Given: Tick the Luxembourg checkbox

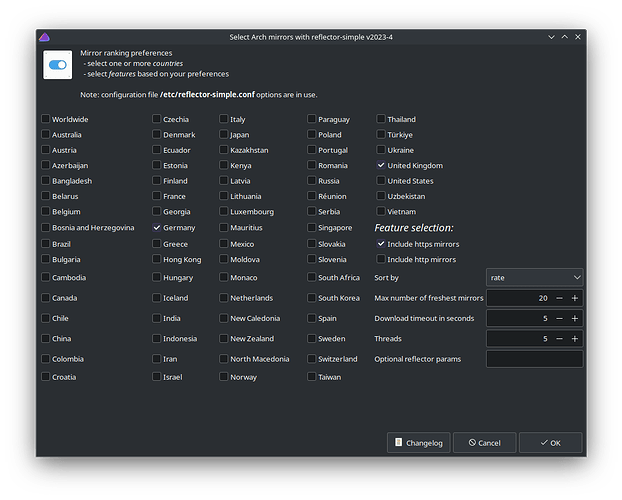Looking at the screenshot, I should pos(224,212).
